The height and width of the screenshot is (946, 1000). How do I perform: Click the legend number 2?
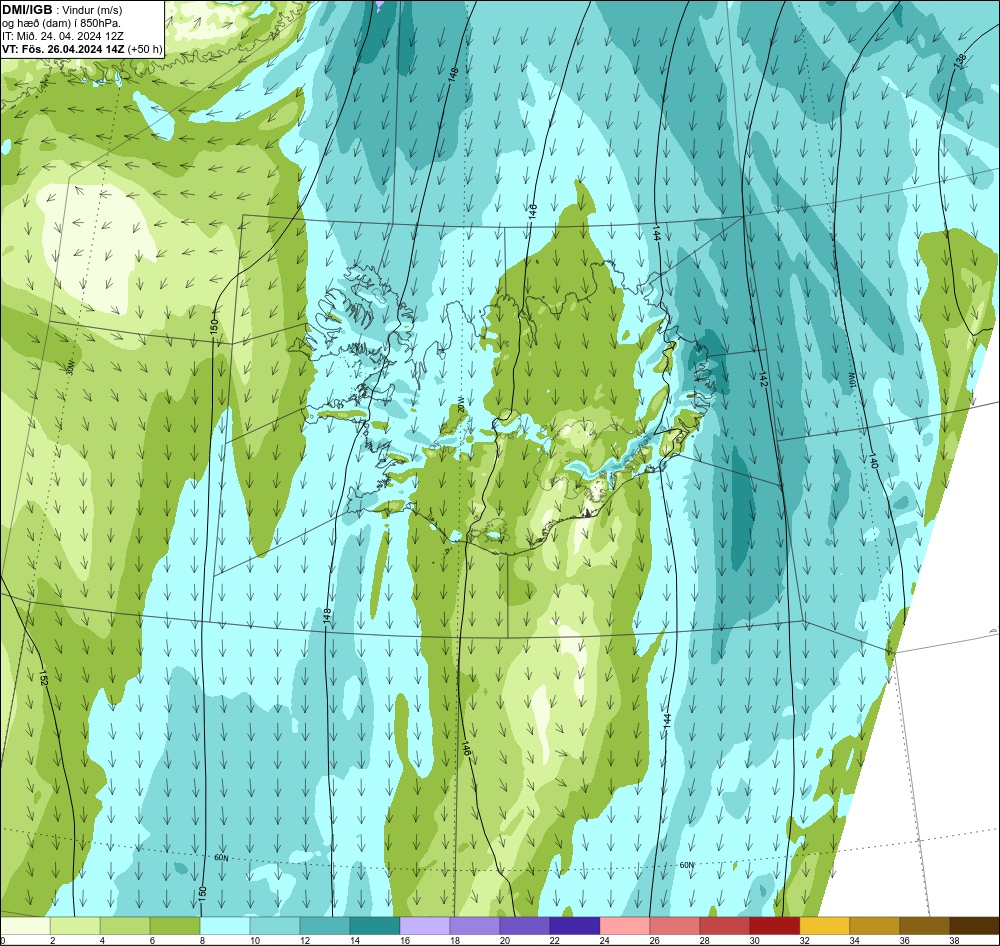click(53, 940)
